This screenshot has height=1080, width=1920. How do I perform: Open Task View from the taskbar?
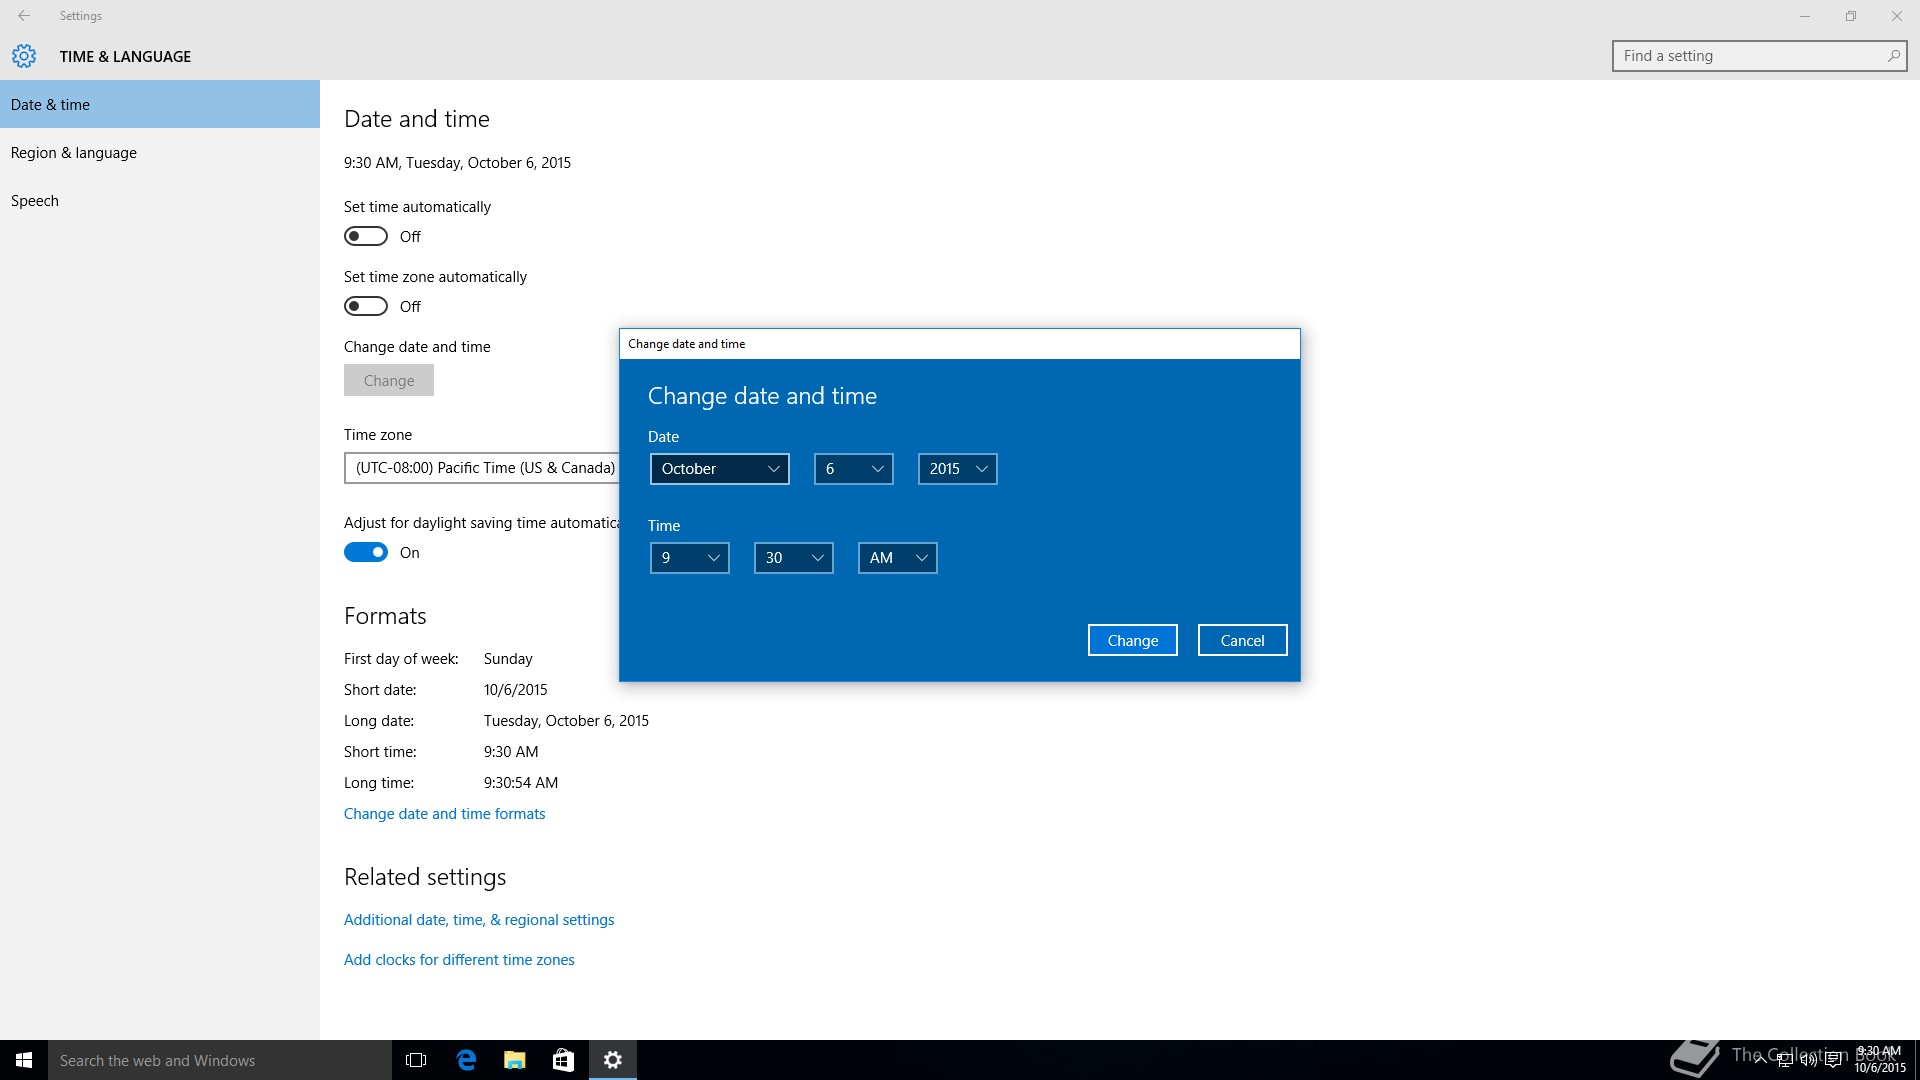[x=416, y=1060]
